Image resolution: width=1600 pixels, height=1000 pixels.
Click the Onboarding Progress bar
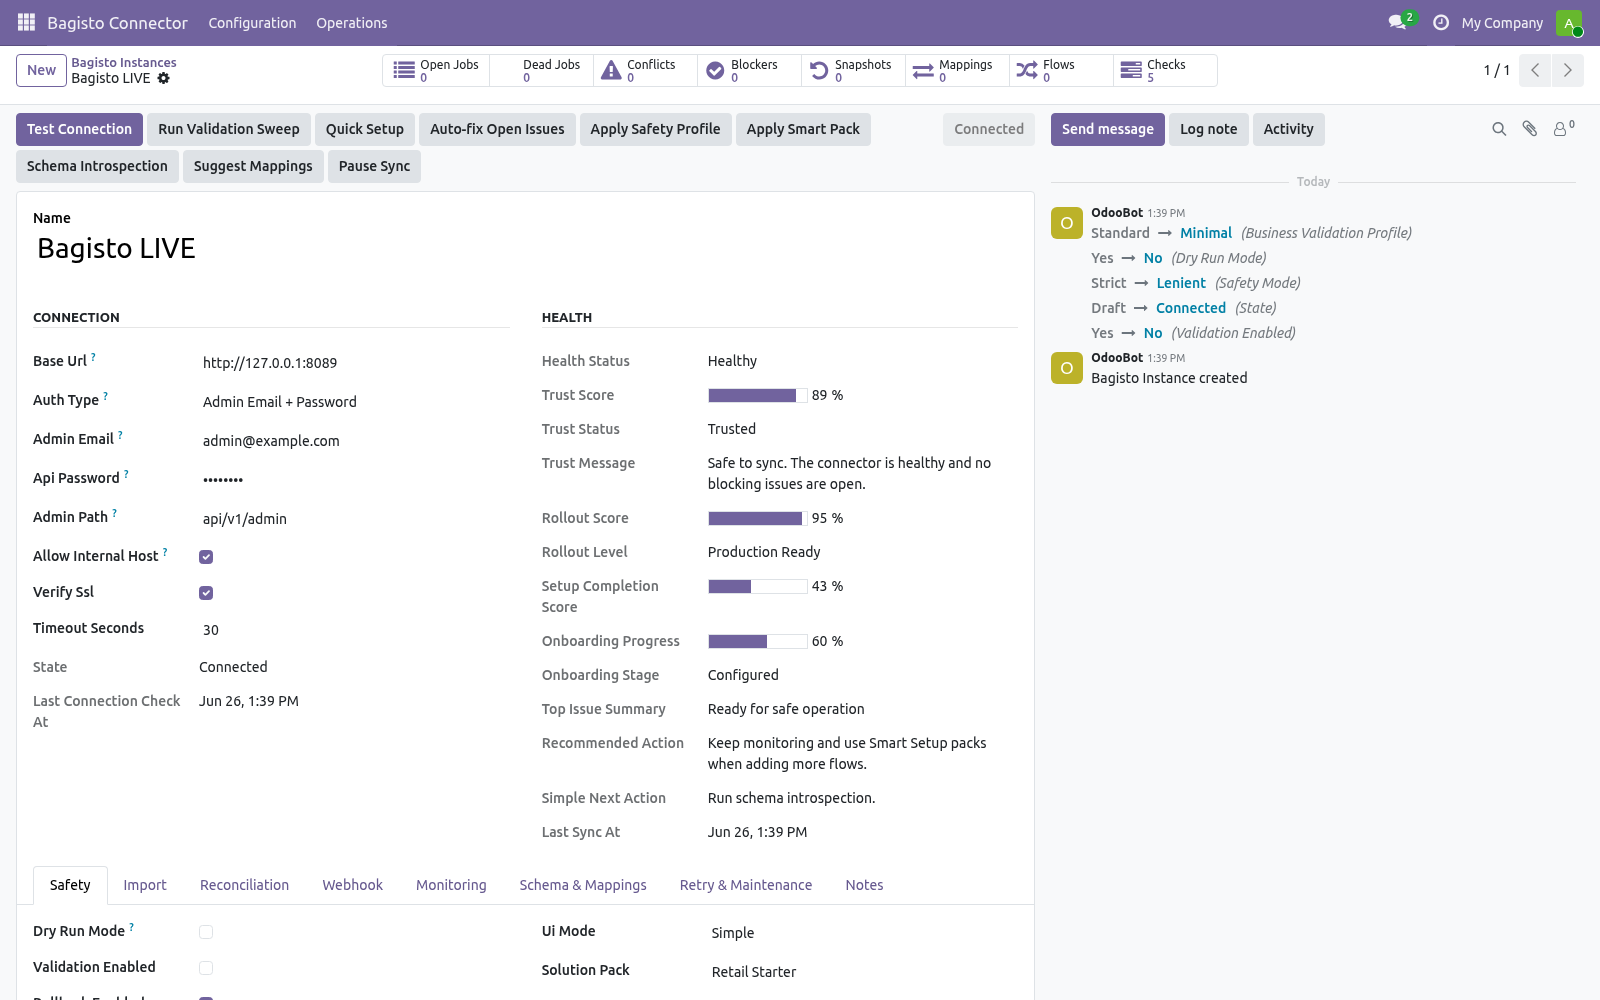coord(758,641)
